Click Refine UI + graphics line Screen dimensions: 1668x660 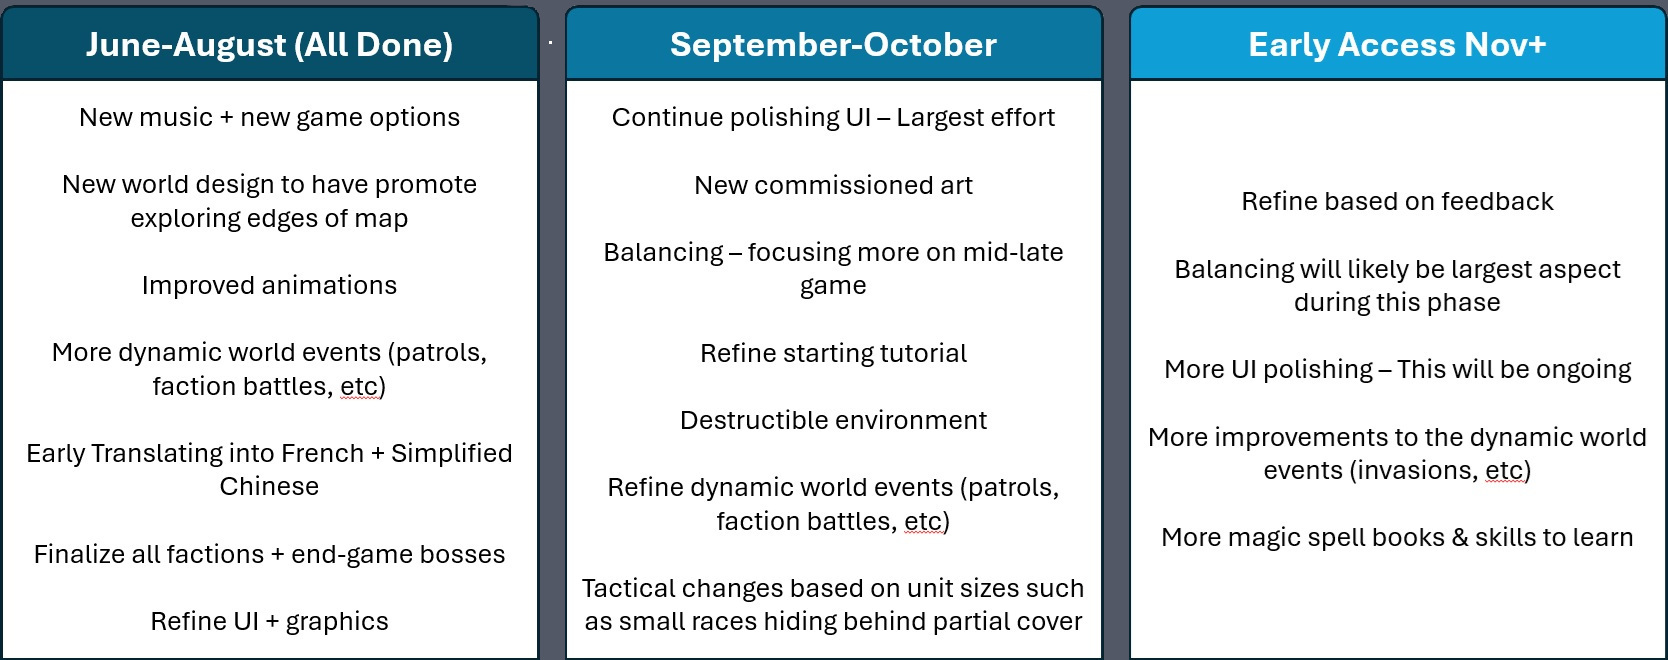pyautogui.click(x=269, y=622)
